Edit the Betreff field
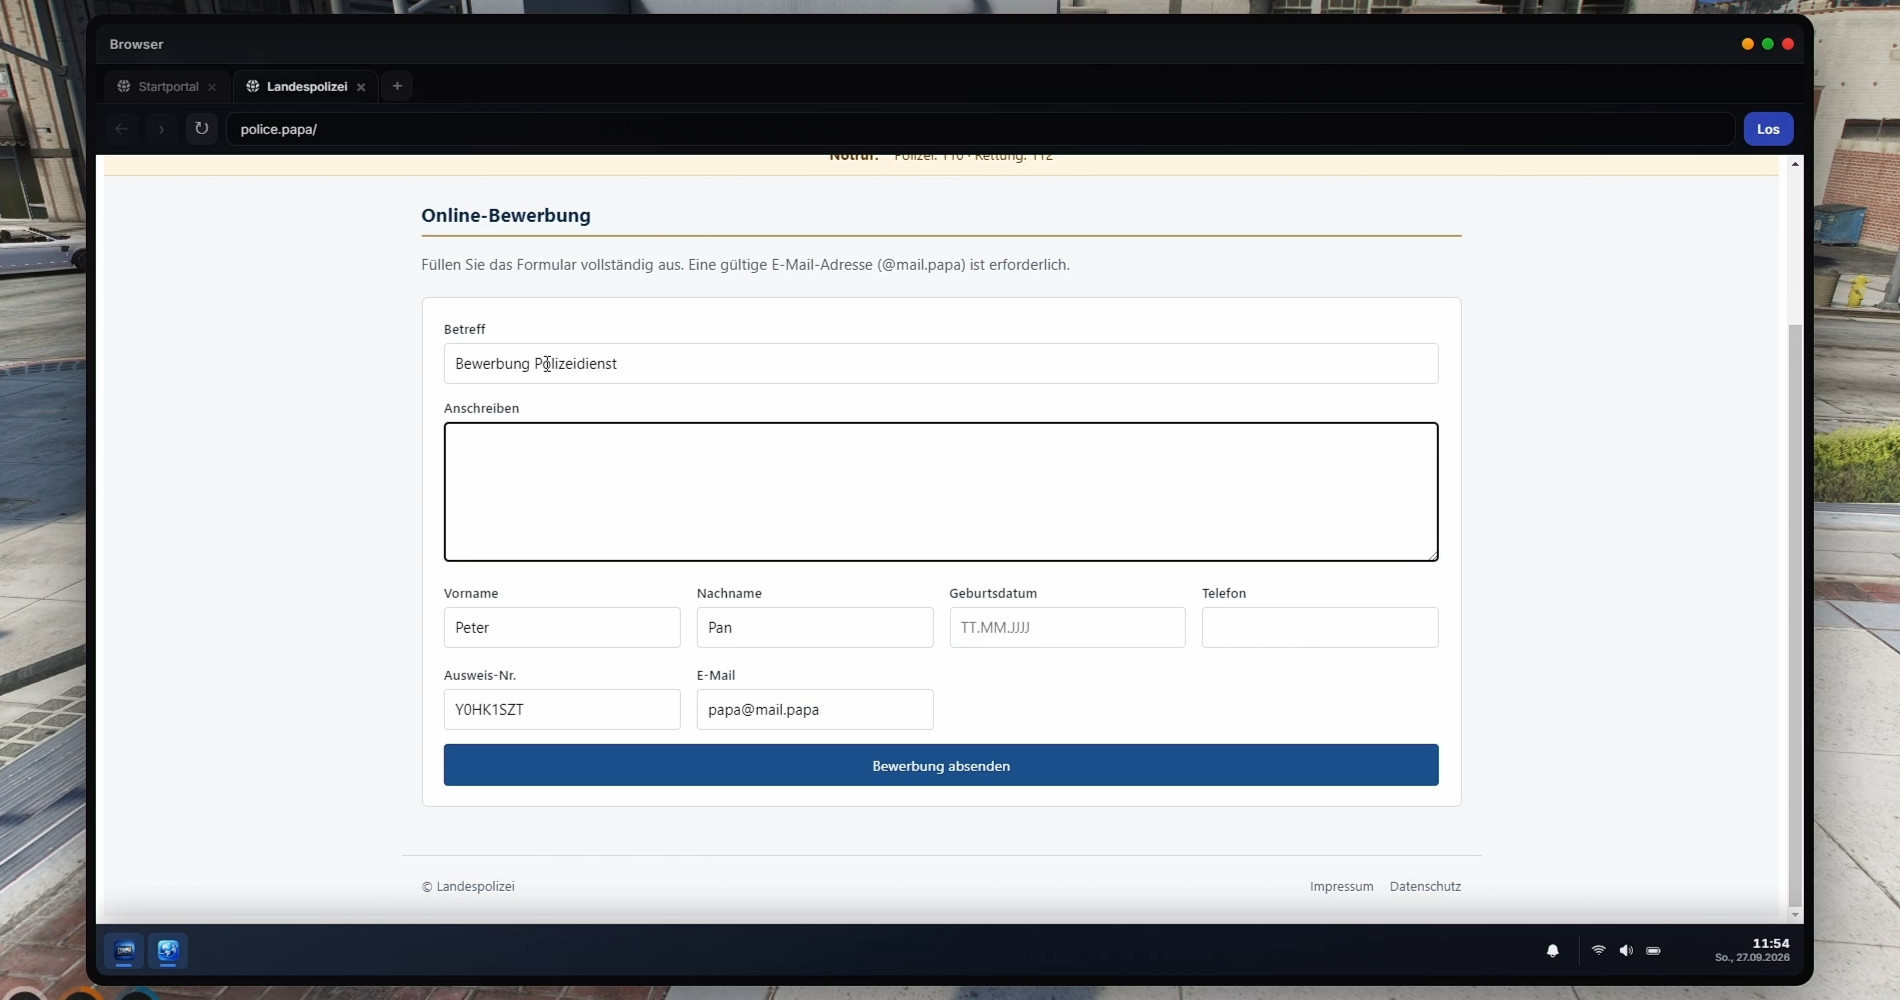This screenshot has height=1000, width=1900. 941,364
